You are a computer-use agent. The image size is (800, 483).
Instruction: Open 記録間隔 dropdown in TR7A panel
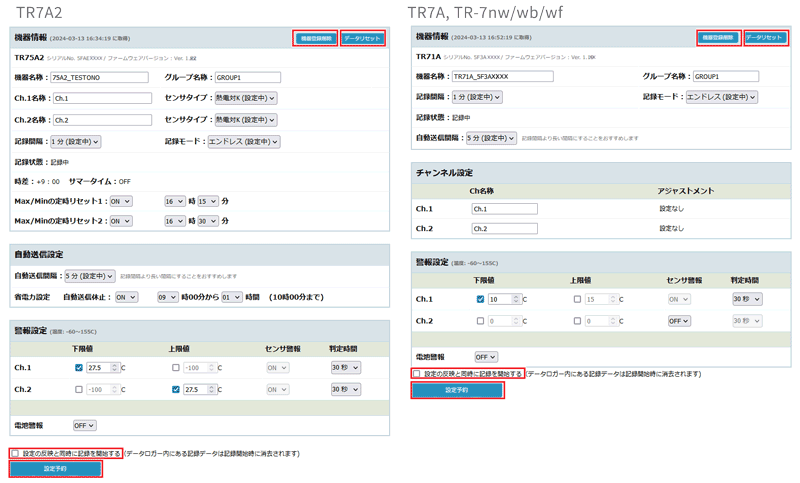tap(477, 97)
